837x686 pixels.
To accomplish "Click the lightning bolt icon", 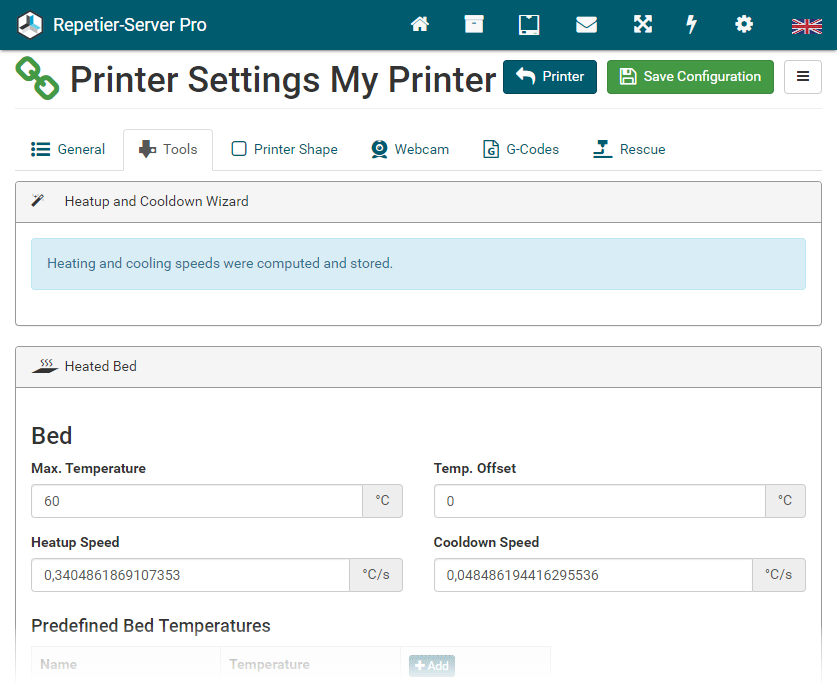I will (x=691, y=25).
